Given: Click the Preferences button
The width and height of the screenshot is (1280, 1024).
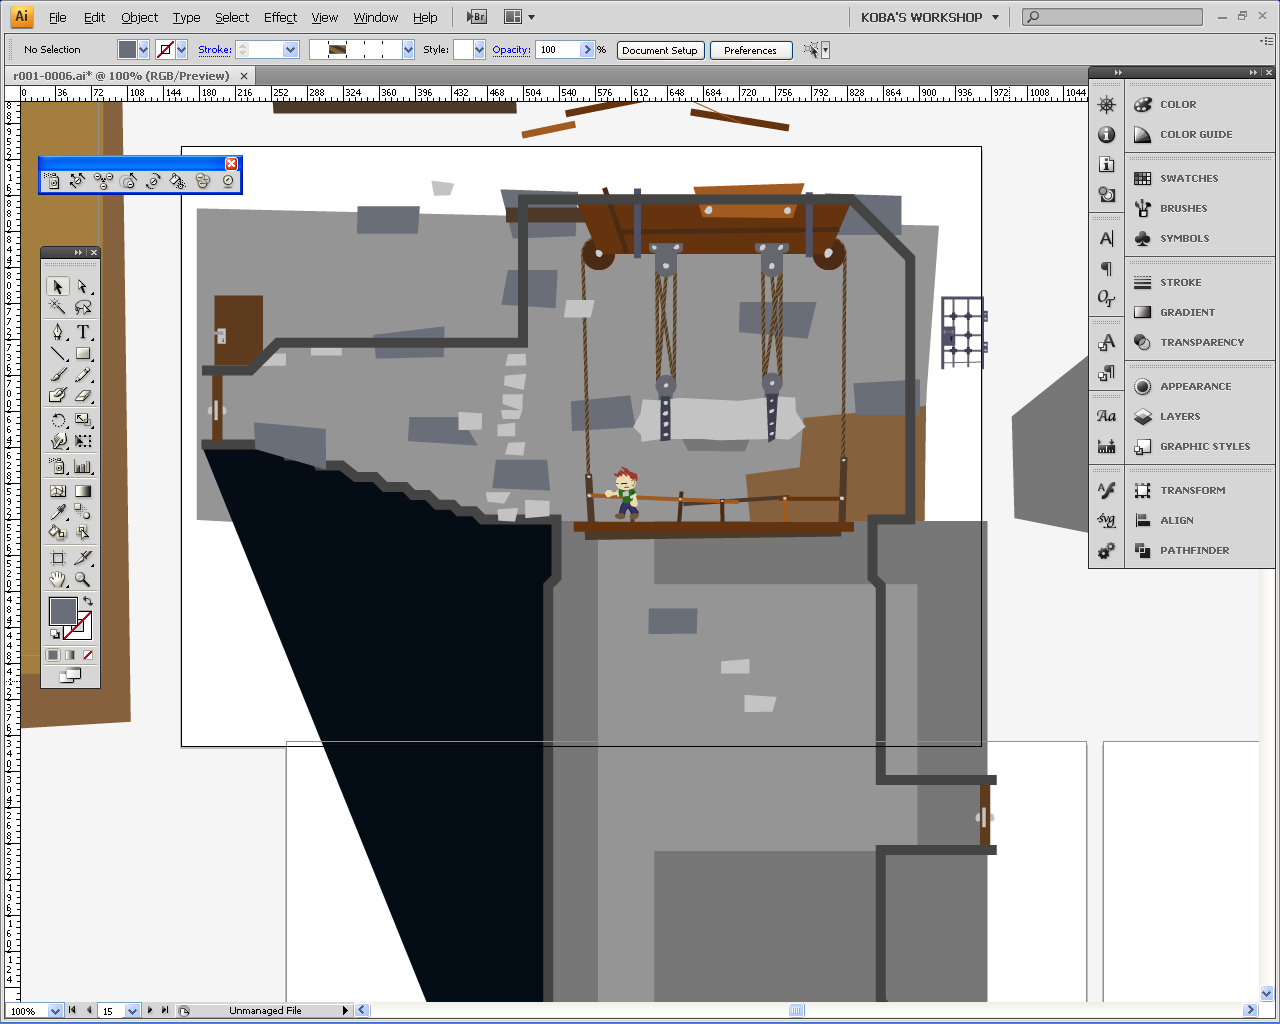Looking at the screenshot, I should (750, 50).
